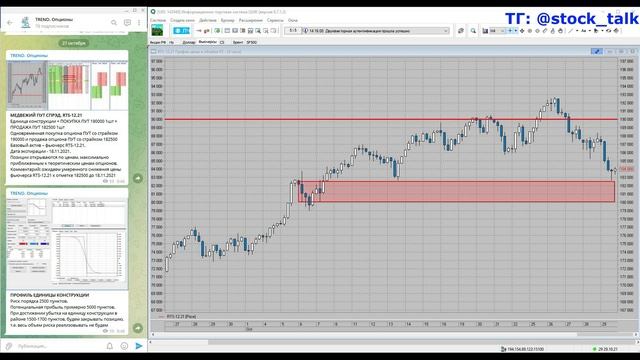Expand the line tool dropdown arrow

coord(577,31)
